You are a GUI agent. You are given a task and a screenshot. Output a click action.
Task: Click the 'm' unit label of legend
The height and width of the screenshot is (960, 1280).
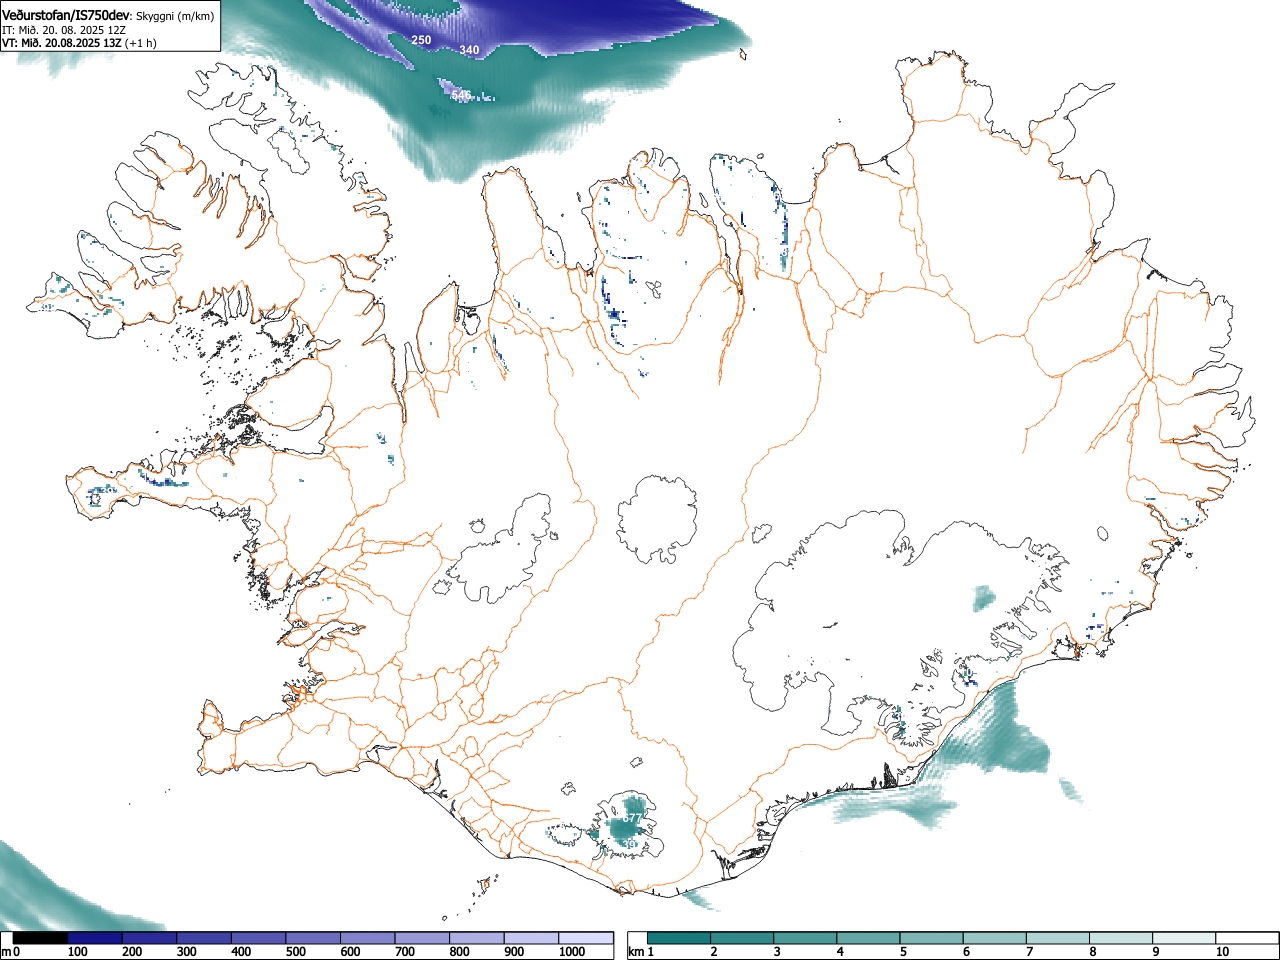pos(5,952)
